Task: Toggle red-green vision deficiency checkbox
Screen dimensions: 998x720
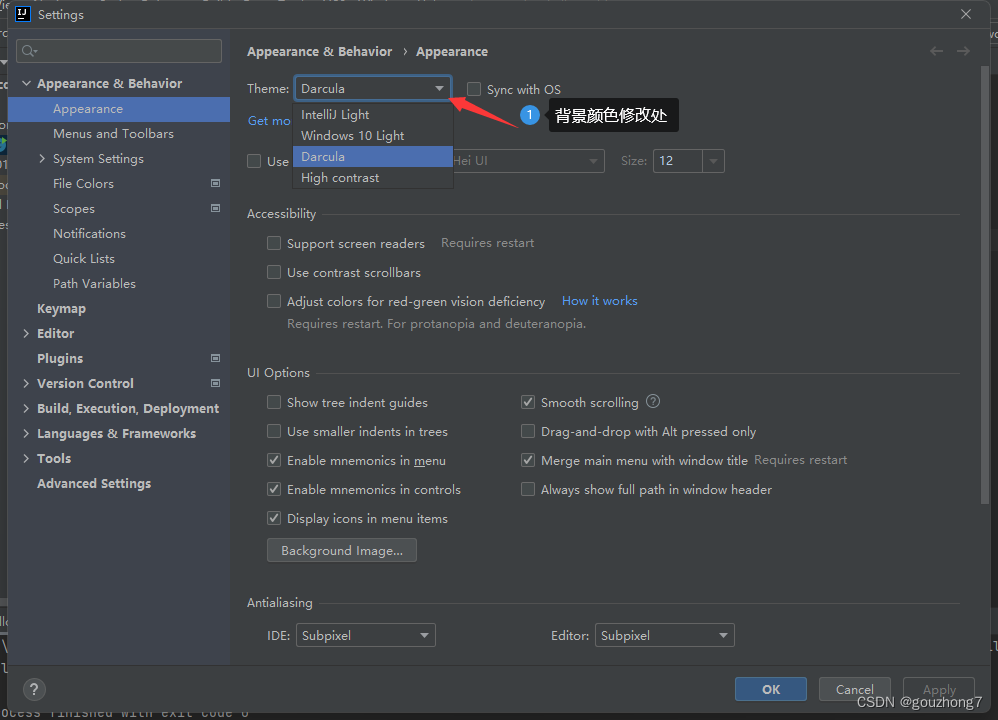Action: [274, 301]
